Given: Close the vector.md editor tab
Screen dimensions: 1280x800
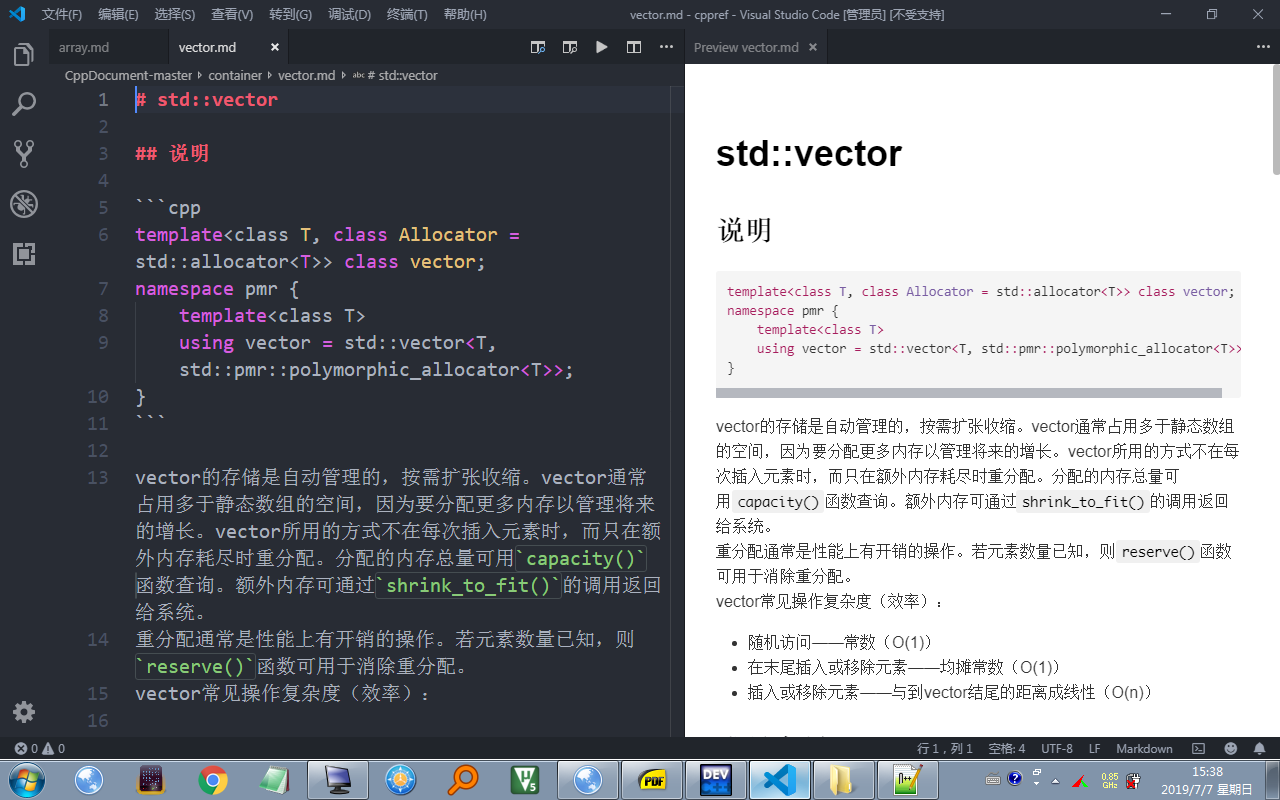Looking at the screenshot, I should coord(275,47).
